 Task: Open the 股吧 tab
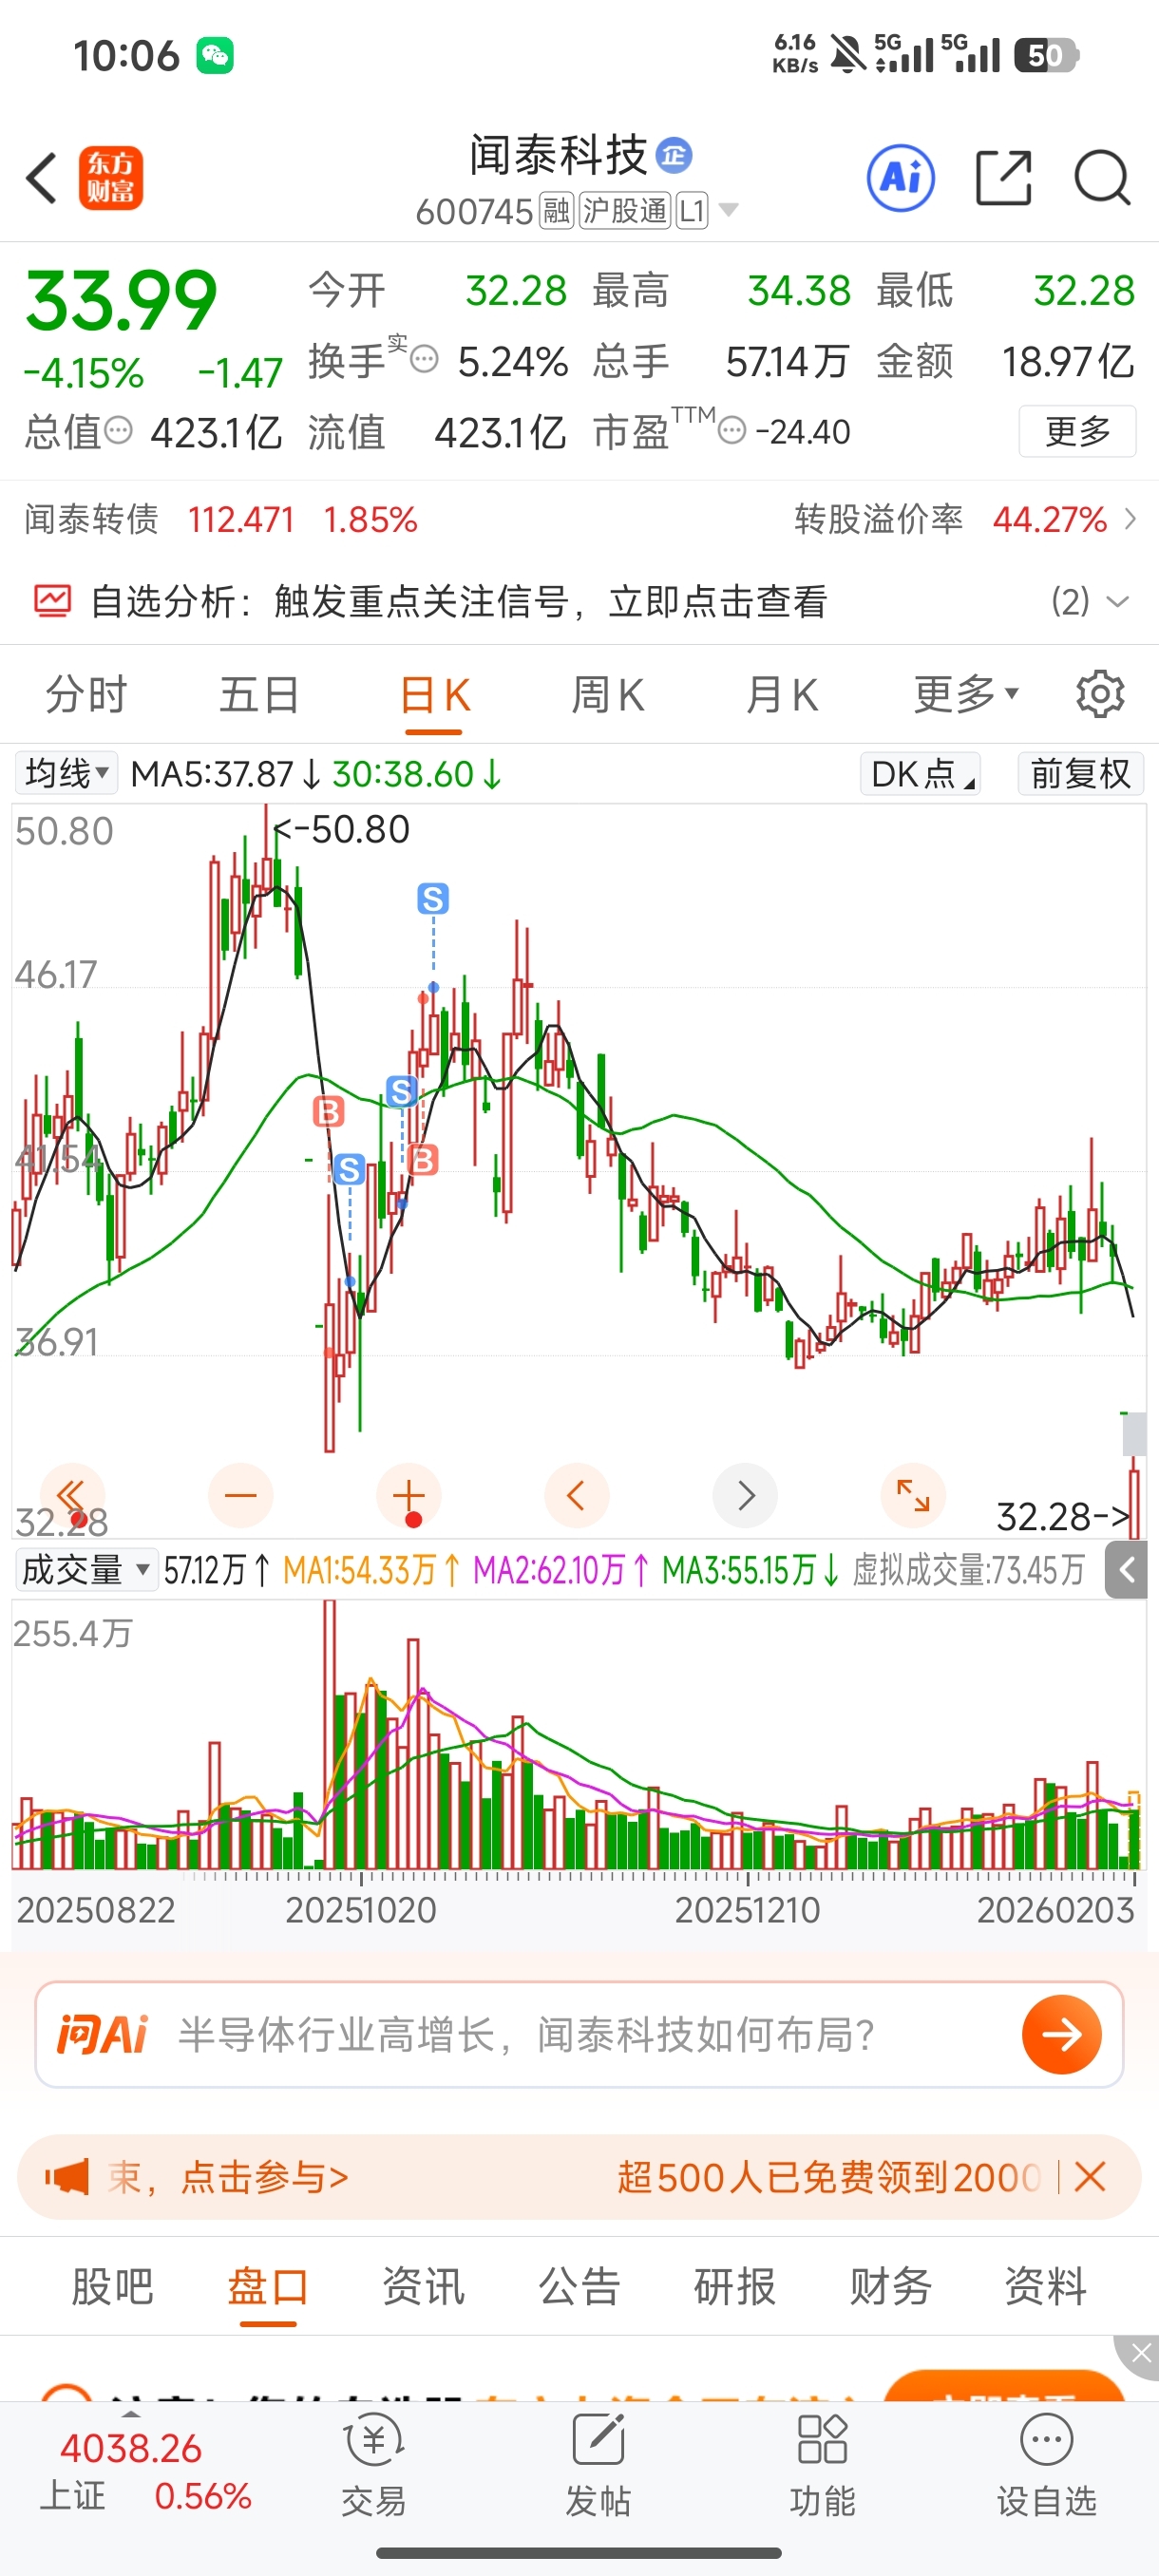point(112,2286)
